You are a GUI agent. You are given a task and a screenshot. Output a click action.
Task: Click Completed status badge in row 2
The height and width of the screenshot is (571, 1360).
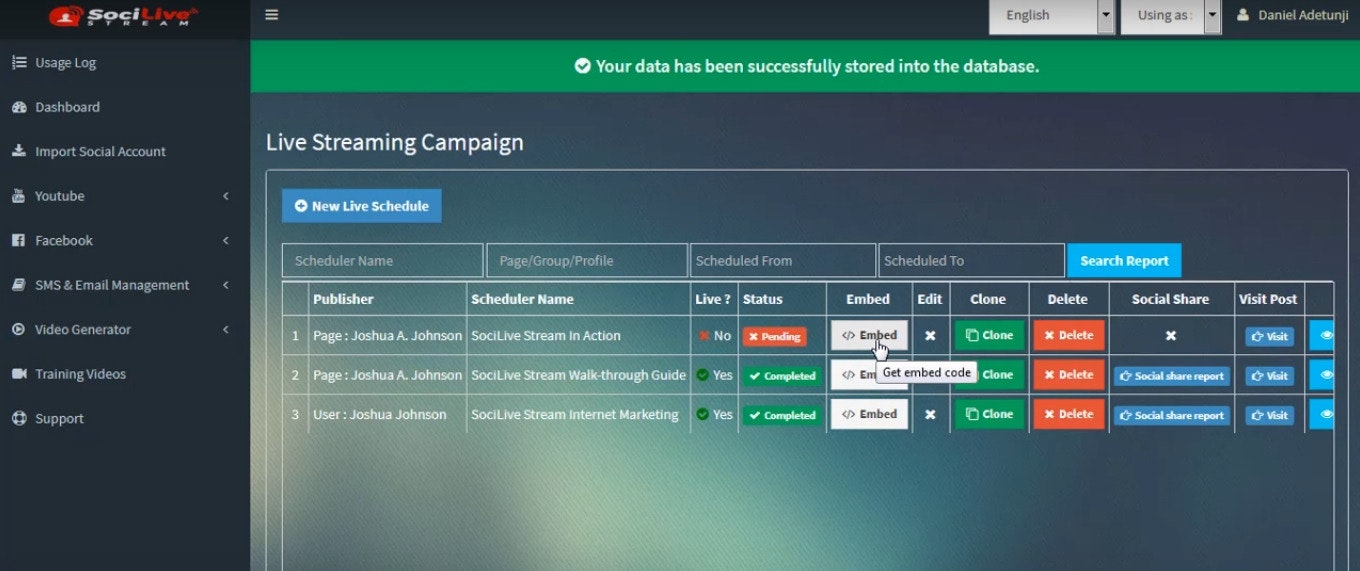(781, 376)
